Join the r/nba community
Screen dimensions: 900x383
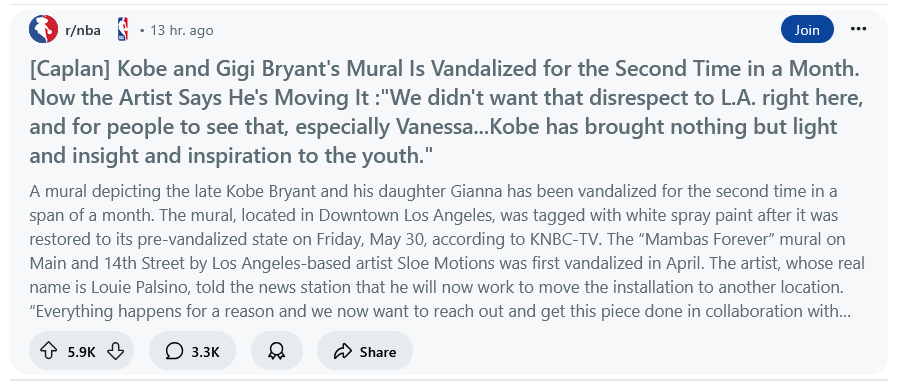807,29
